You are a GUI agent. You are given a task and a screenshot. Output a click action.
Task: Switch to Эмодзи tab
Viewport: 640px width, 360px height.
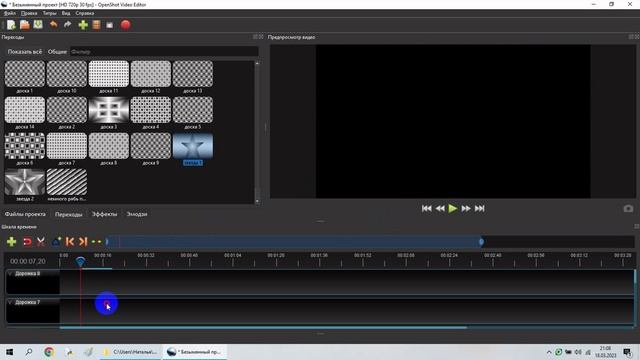click(x=137, y=214)
